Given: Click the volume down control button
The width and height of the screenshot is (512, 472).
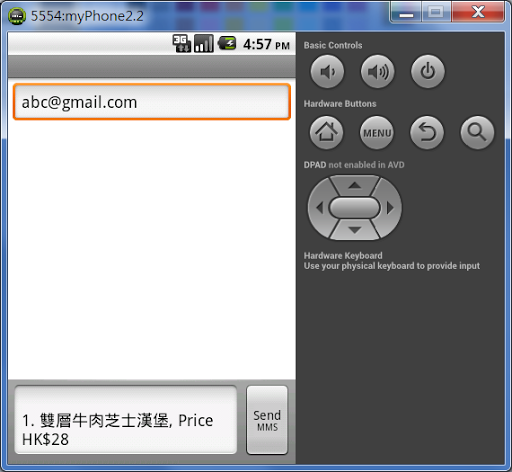Looking at the screenshot, I should tap(327, 72).
